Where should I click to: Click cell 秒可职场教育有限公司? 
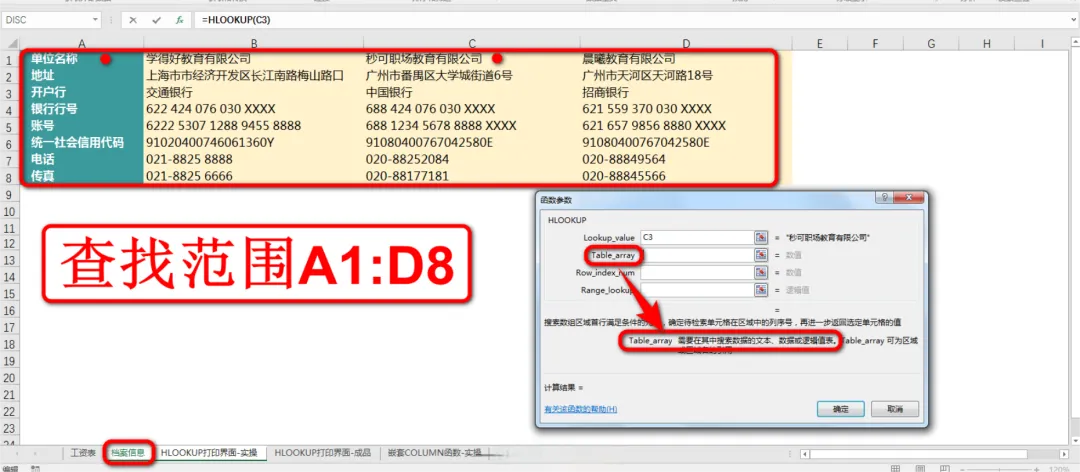tap(472, 59)
